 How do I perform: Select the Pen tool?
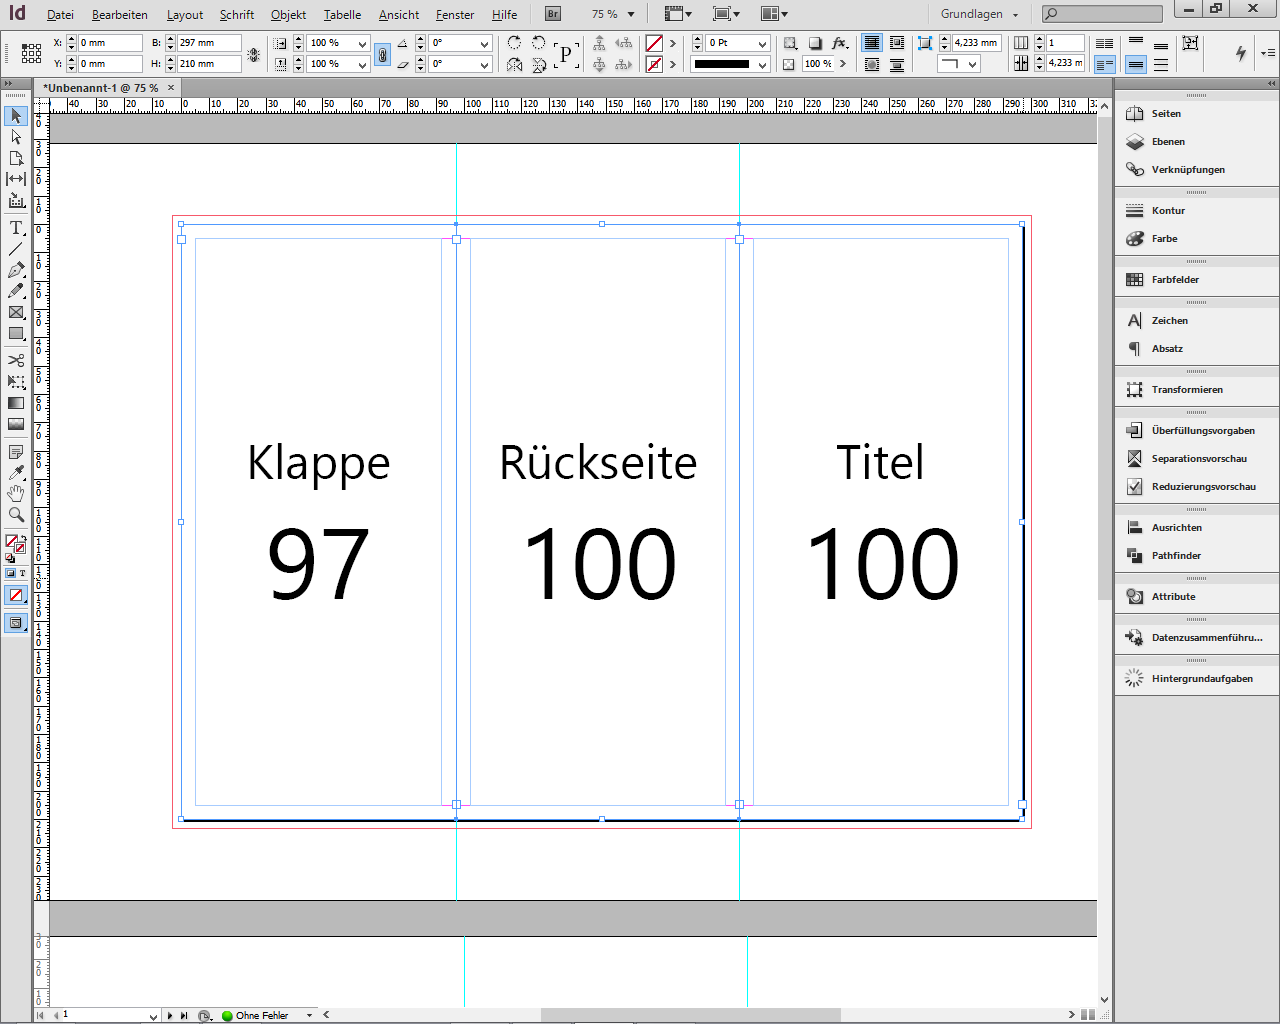[x=16, y=270]
